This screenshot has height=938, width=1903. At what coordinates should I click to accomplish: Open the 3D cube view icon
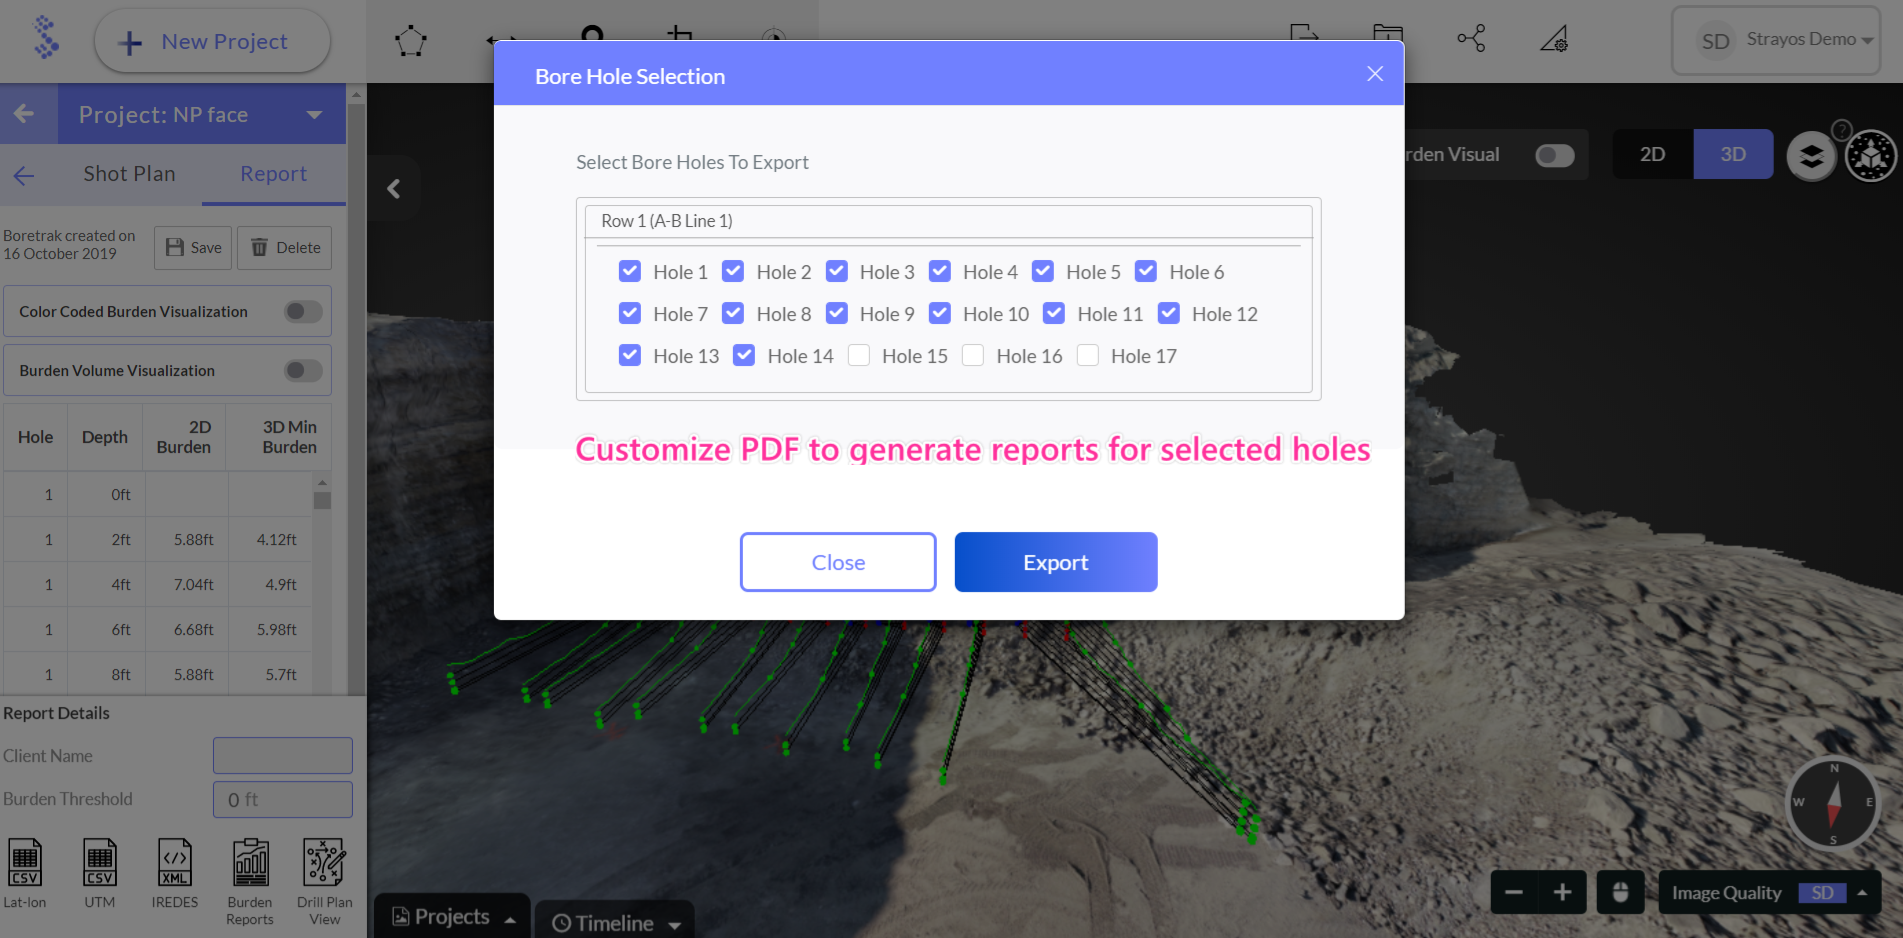(1870, 156)
